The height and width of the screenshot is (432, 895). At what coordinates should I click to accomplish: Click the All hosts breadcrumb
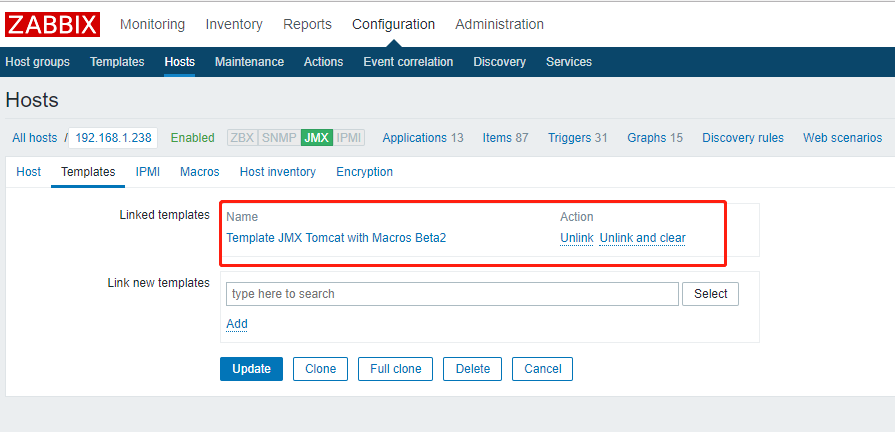tap(35, 138)
